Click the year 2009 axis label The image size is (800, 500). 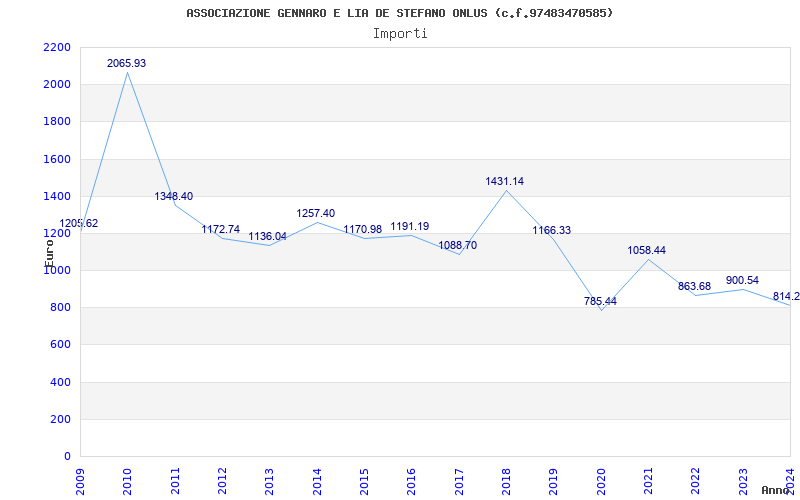point(80,481)
